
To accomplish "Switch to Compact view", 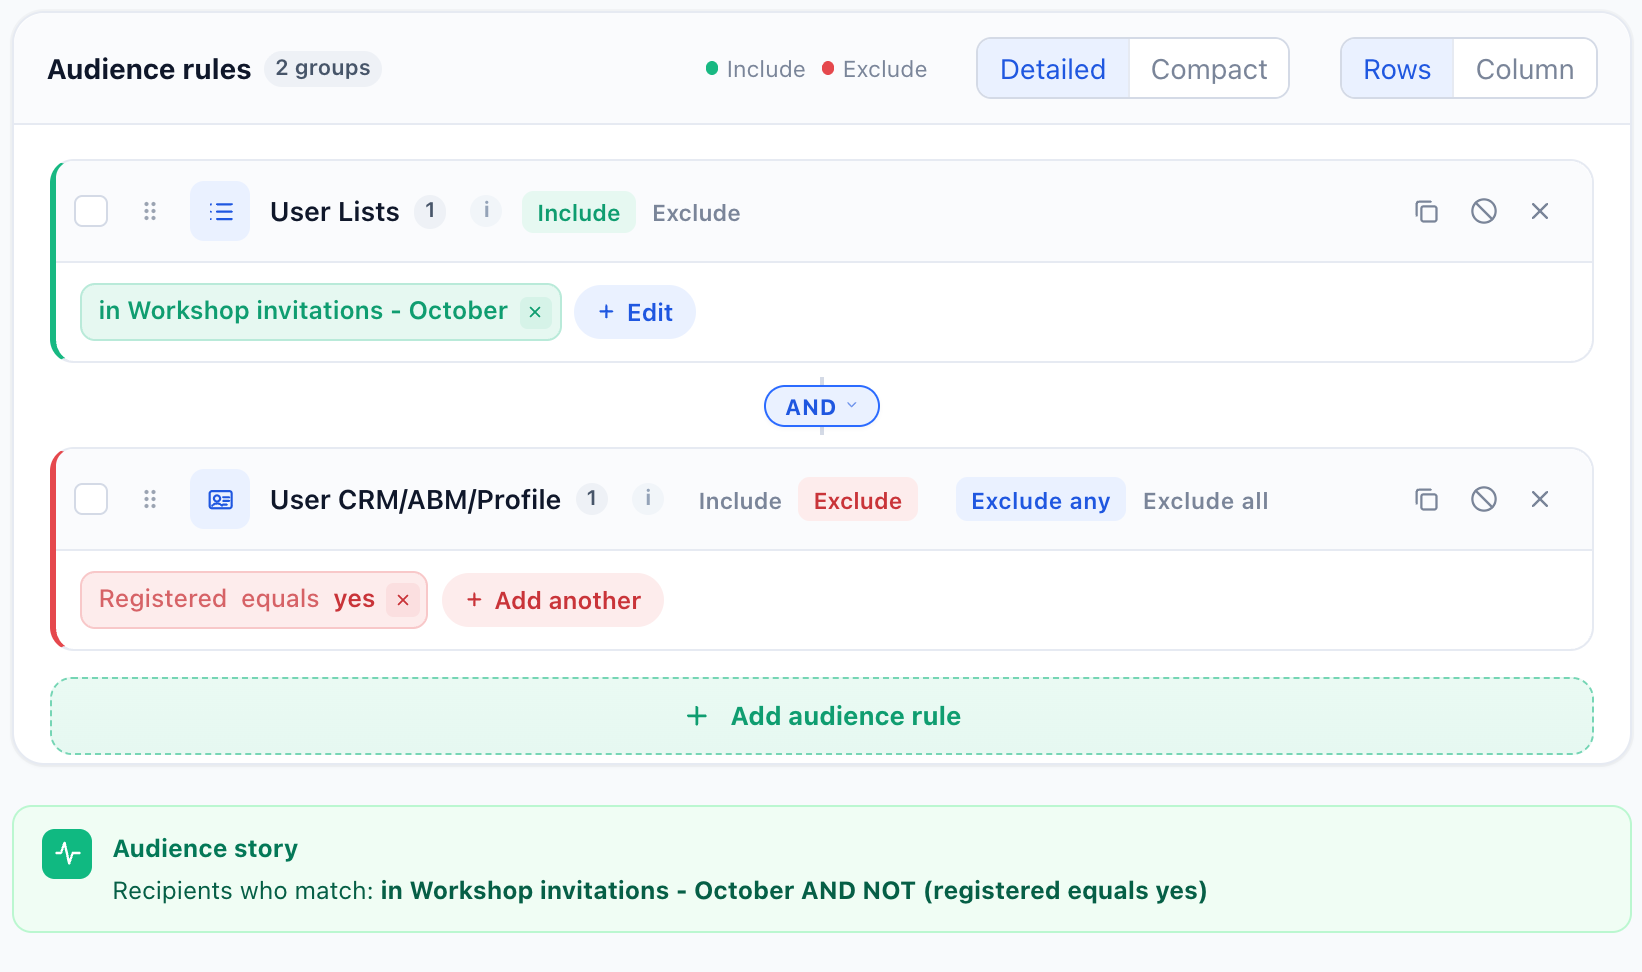I will pyautogui.click(x=1209, y=69).
